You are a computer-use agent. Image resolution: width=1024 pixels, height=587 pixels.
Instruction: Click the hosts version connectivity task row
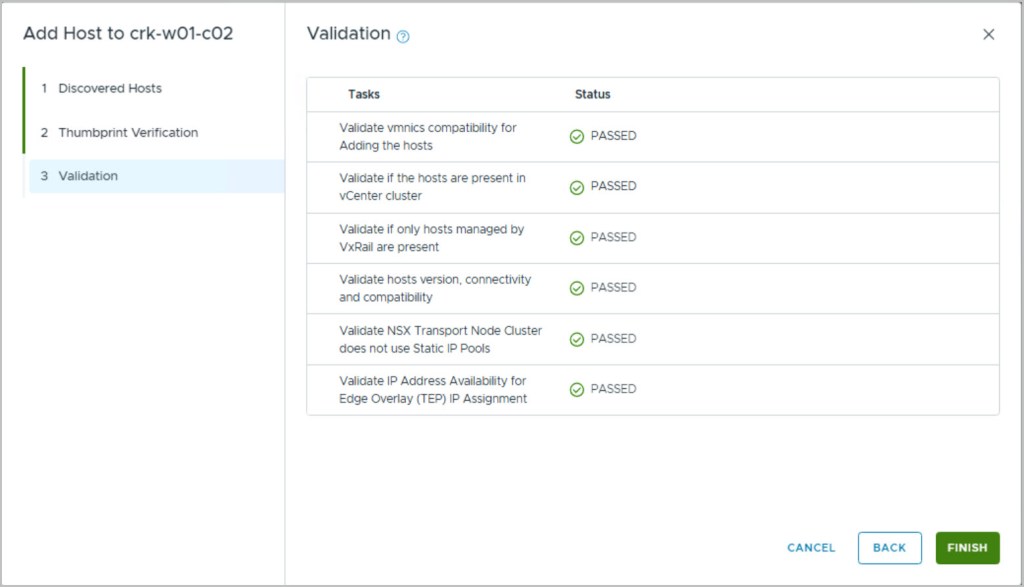click(x=435, y=288)
